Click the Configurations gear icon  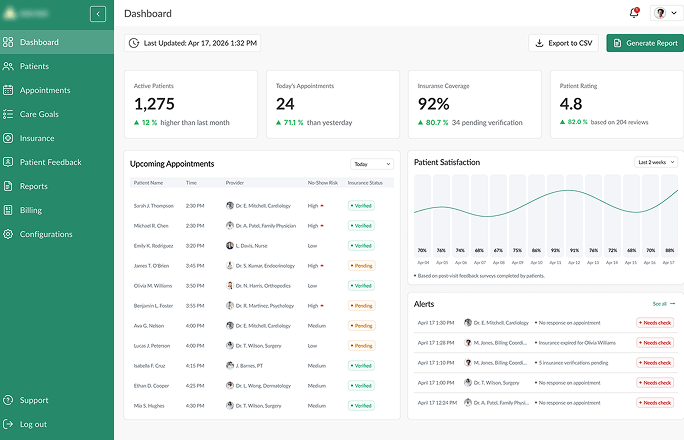point(8,234)
